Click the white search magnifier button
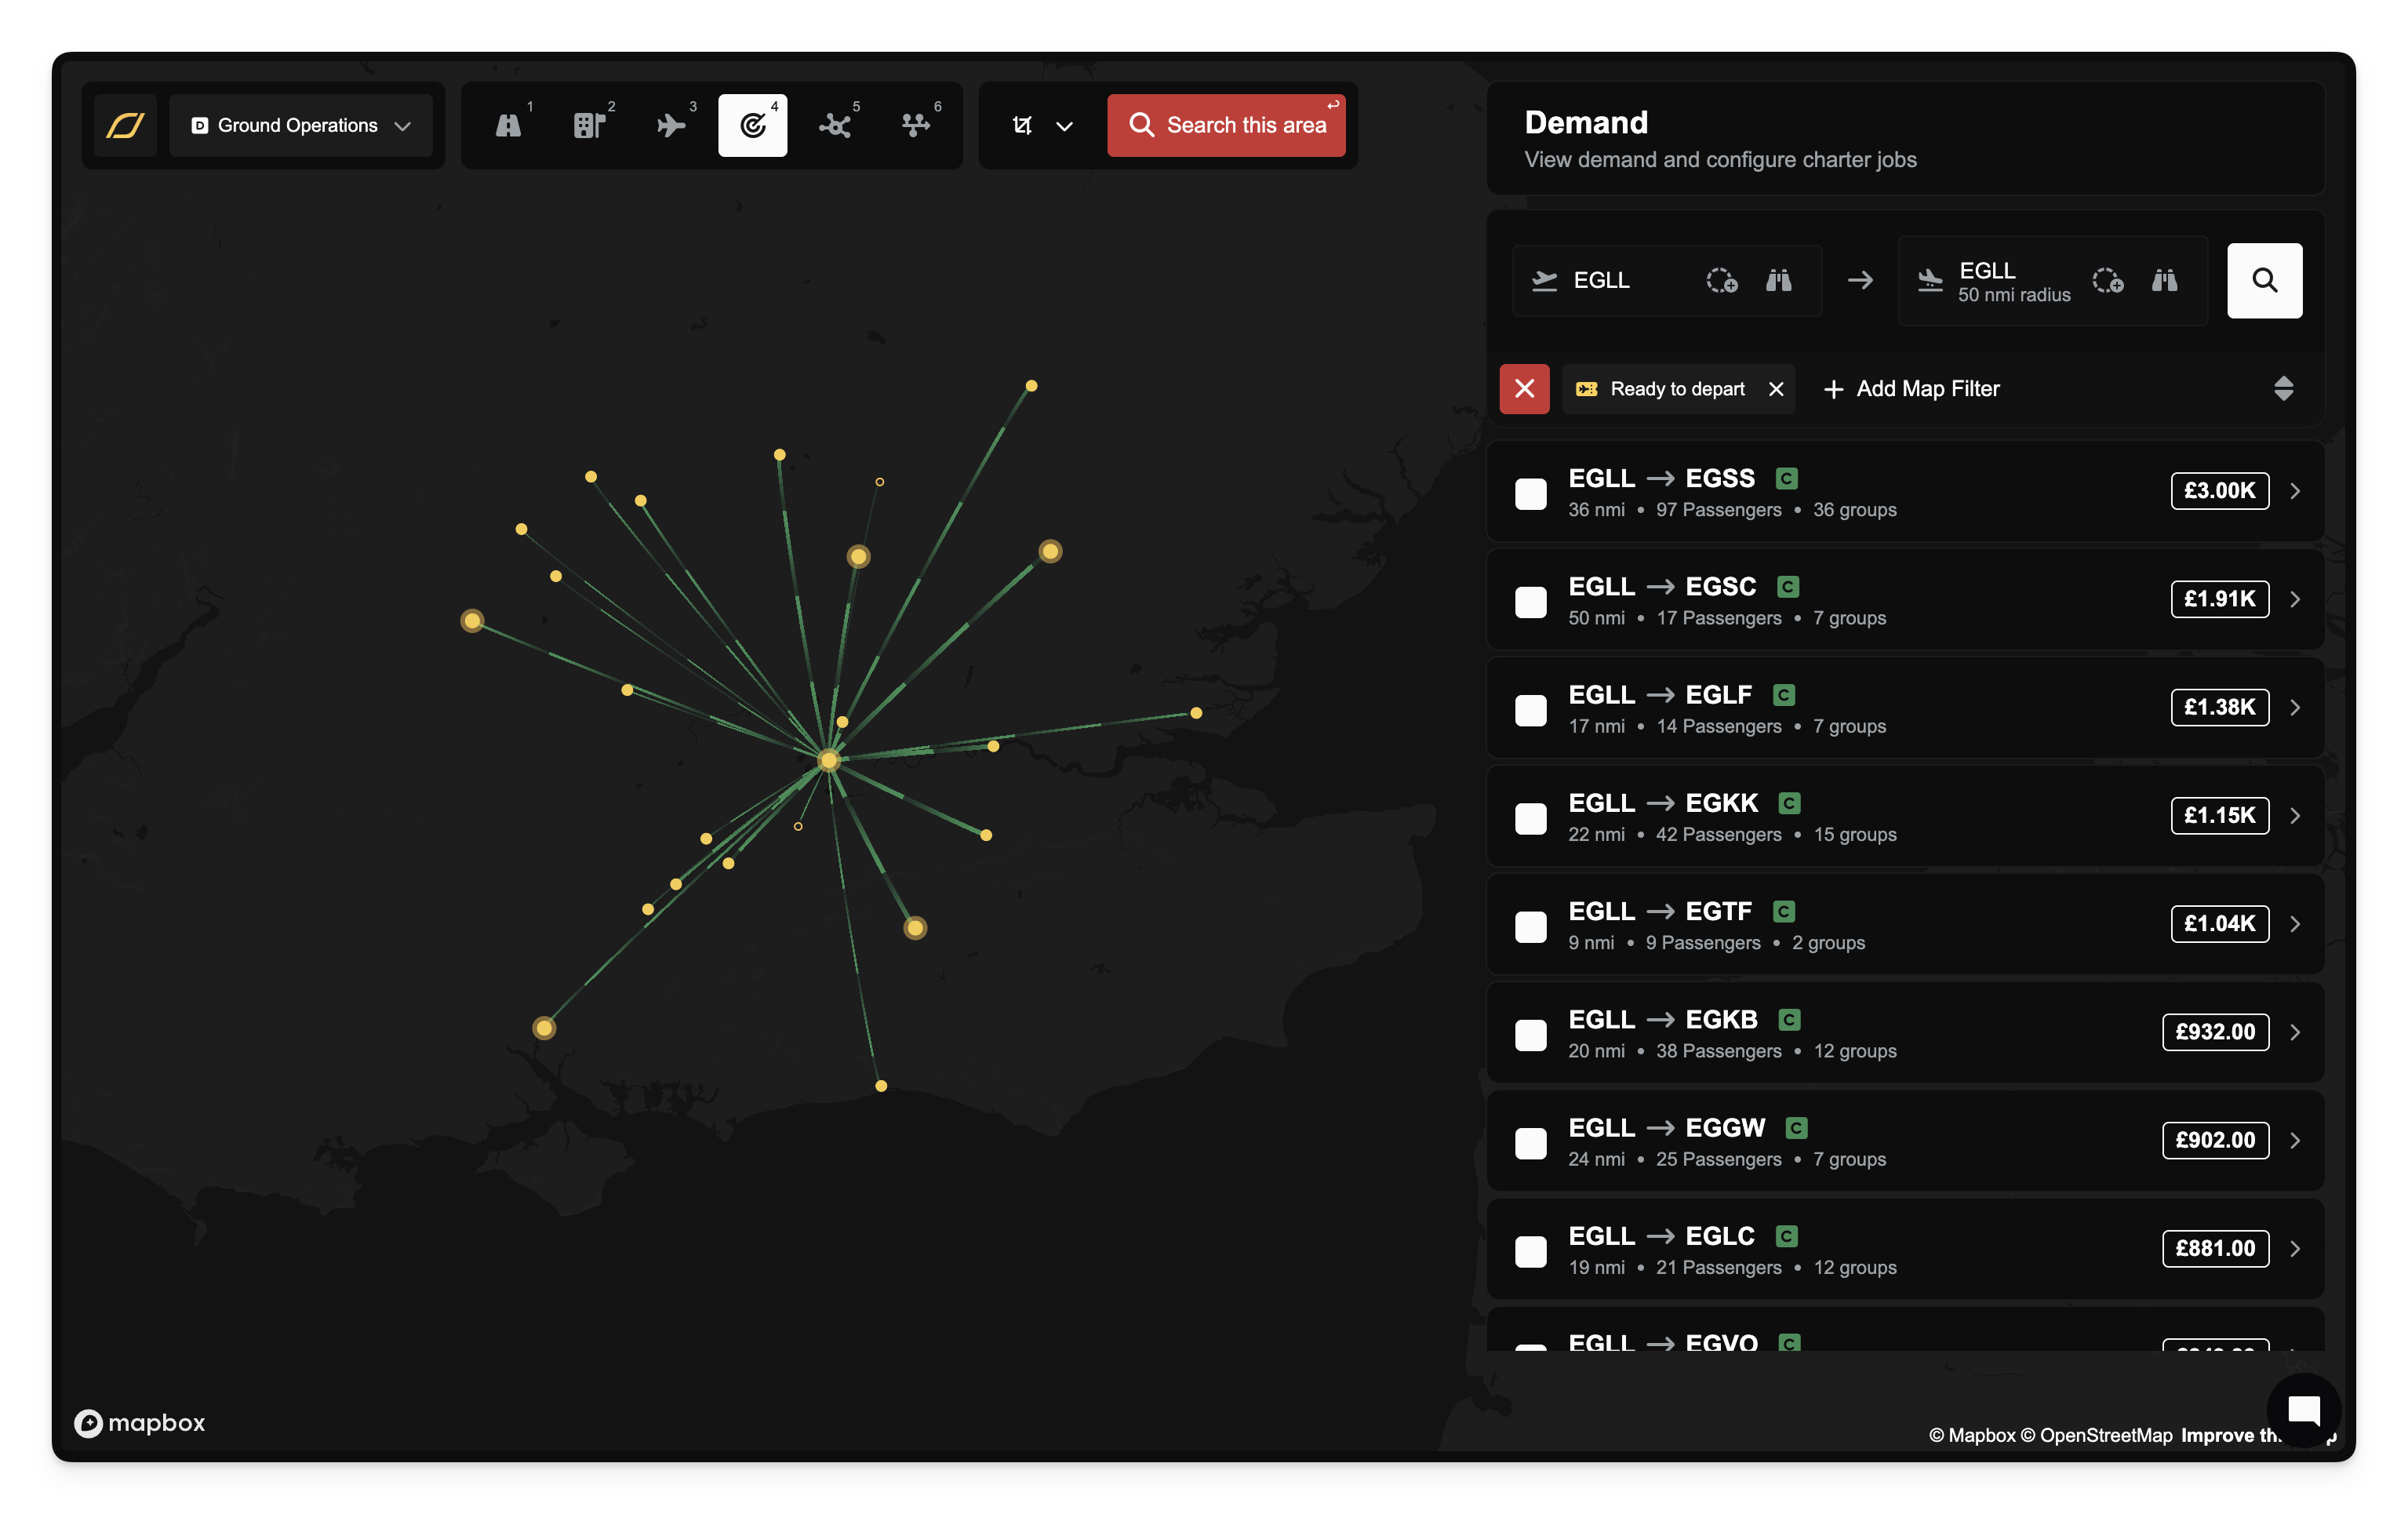 click(x=2264, y=281)
